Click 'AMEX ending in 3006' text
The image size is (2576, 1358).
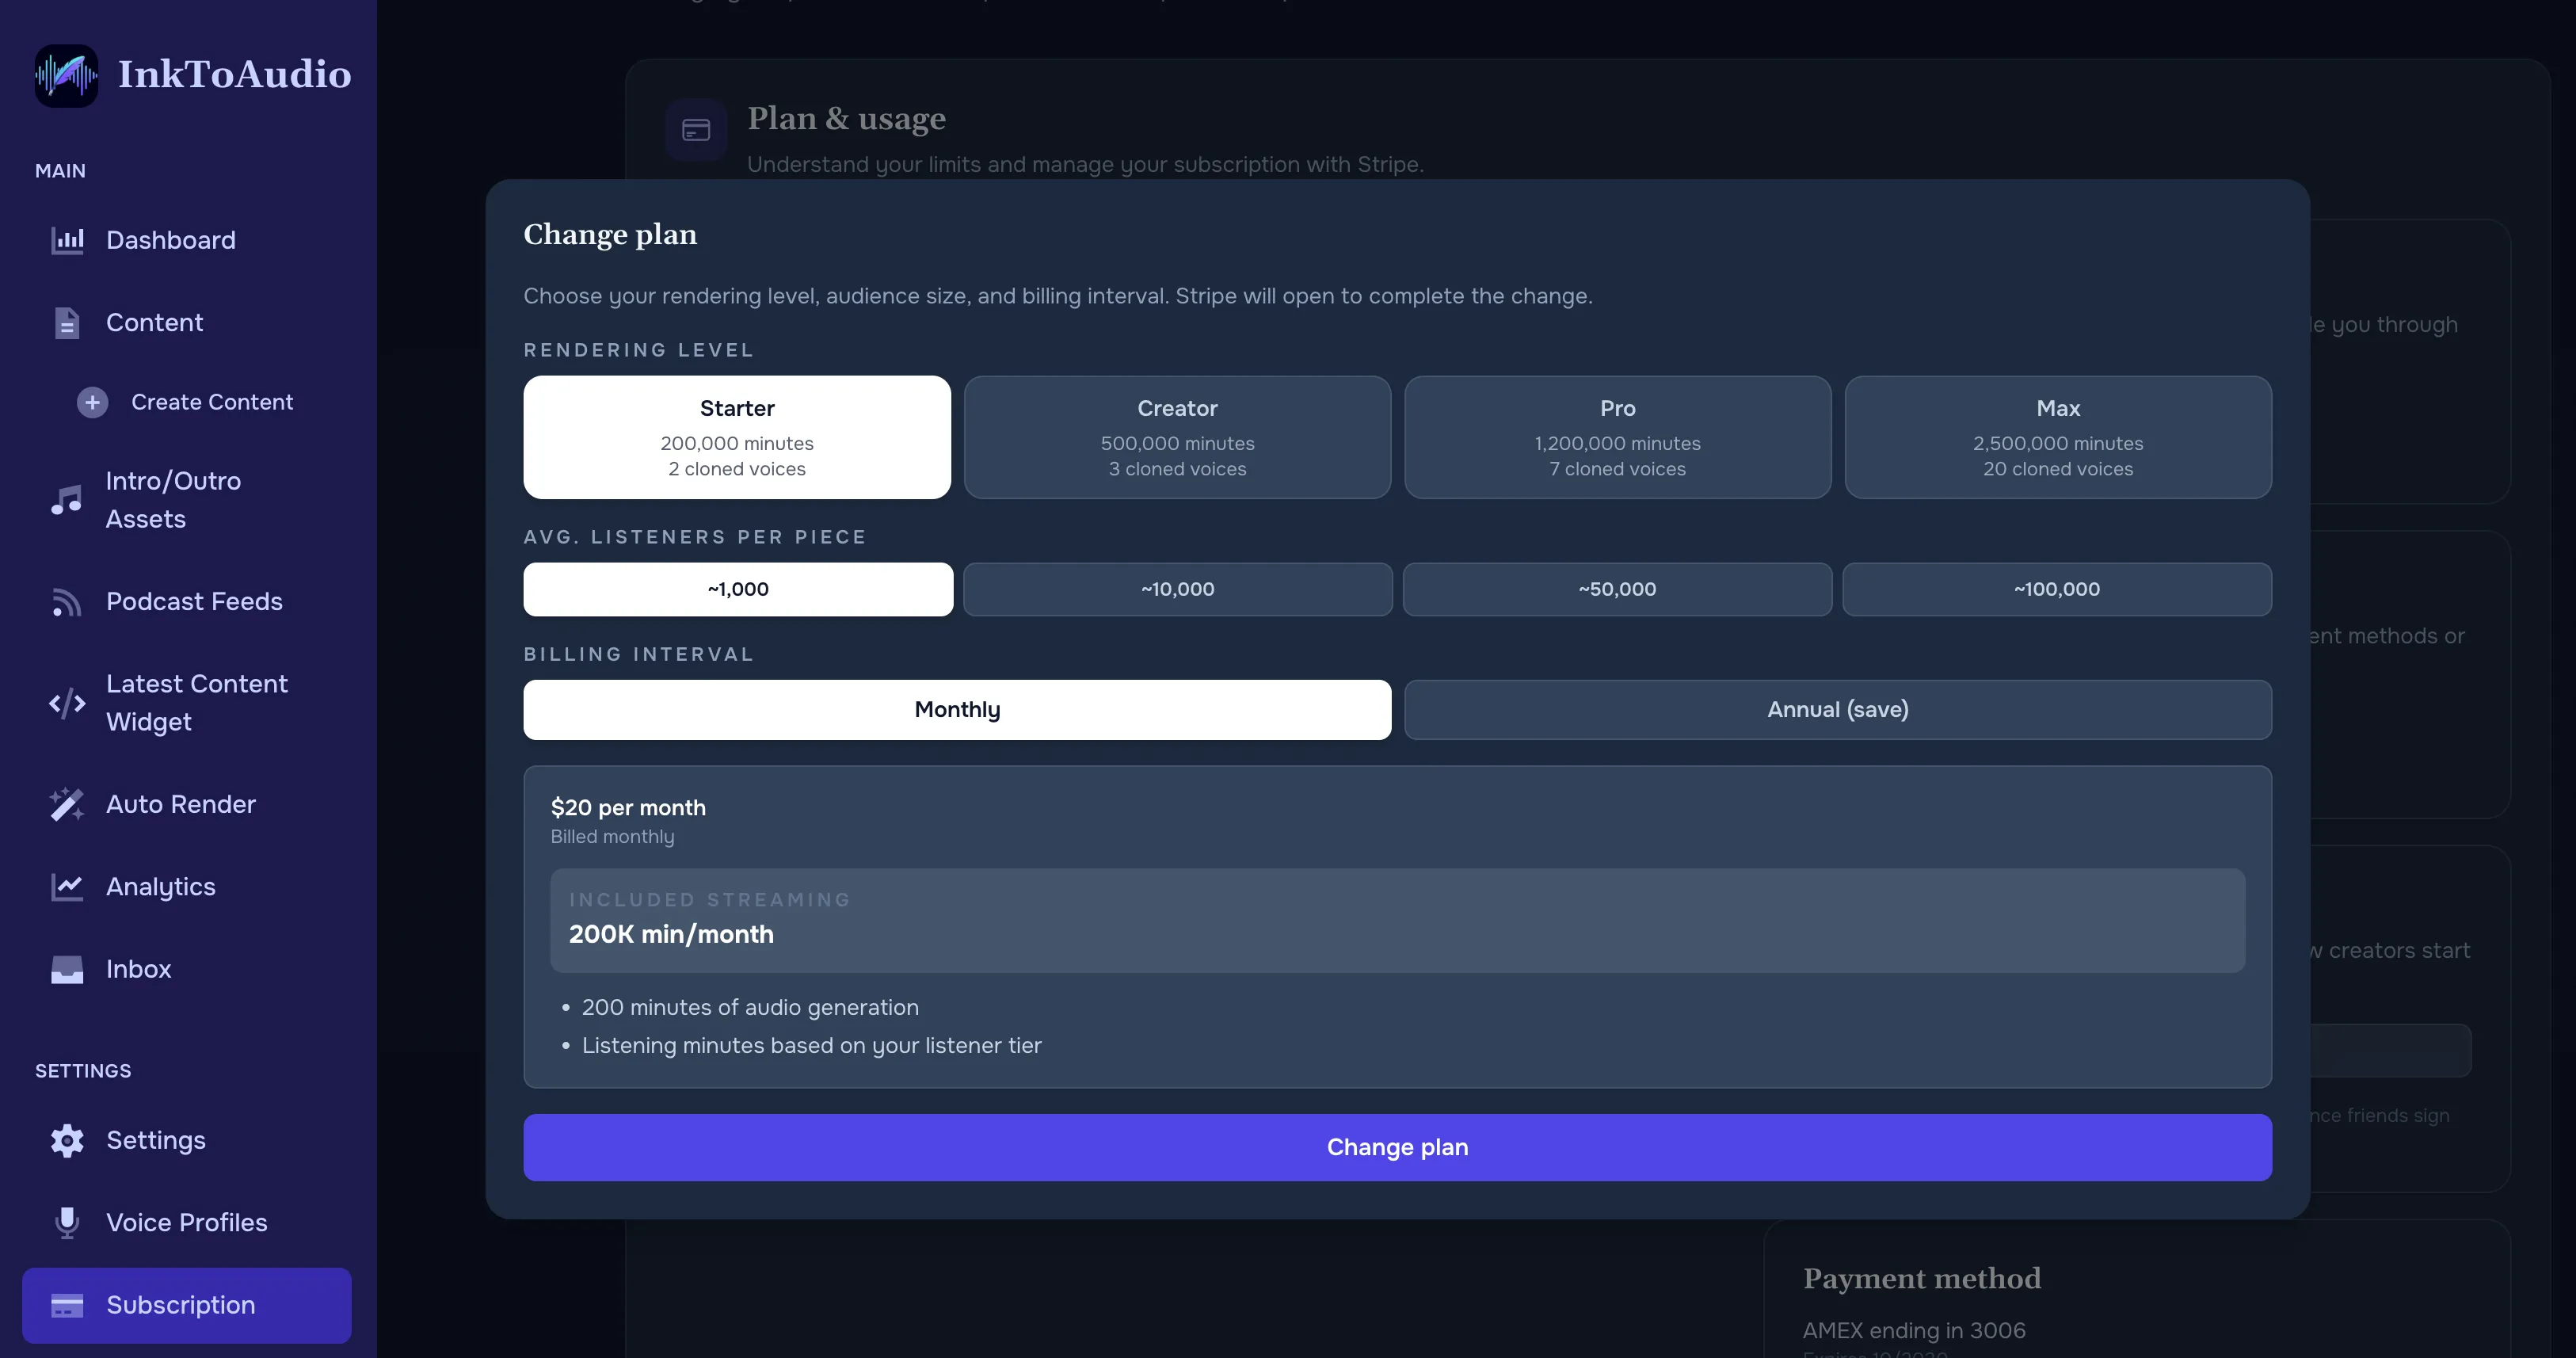point(1914,1331)
